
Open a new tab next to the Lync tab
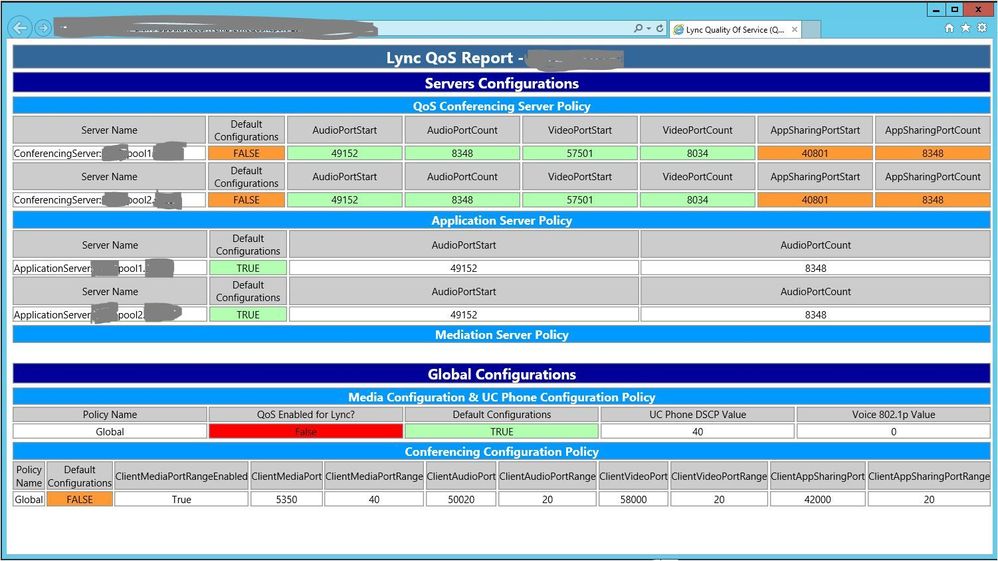click(x=811, y=29)
